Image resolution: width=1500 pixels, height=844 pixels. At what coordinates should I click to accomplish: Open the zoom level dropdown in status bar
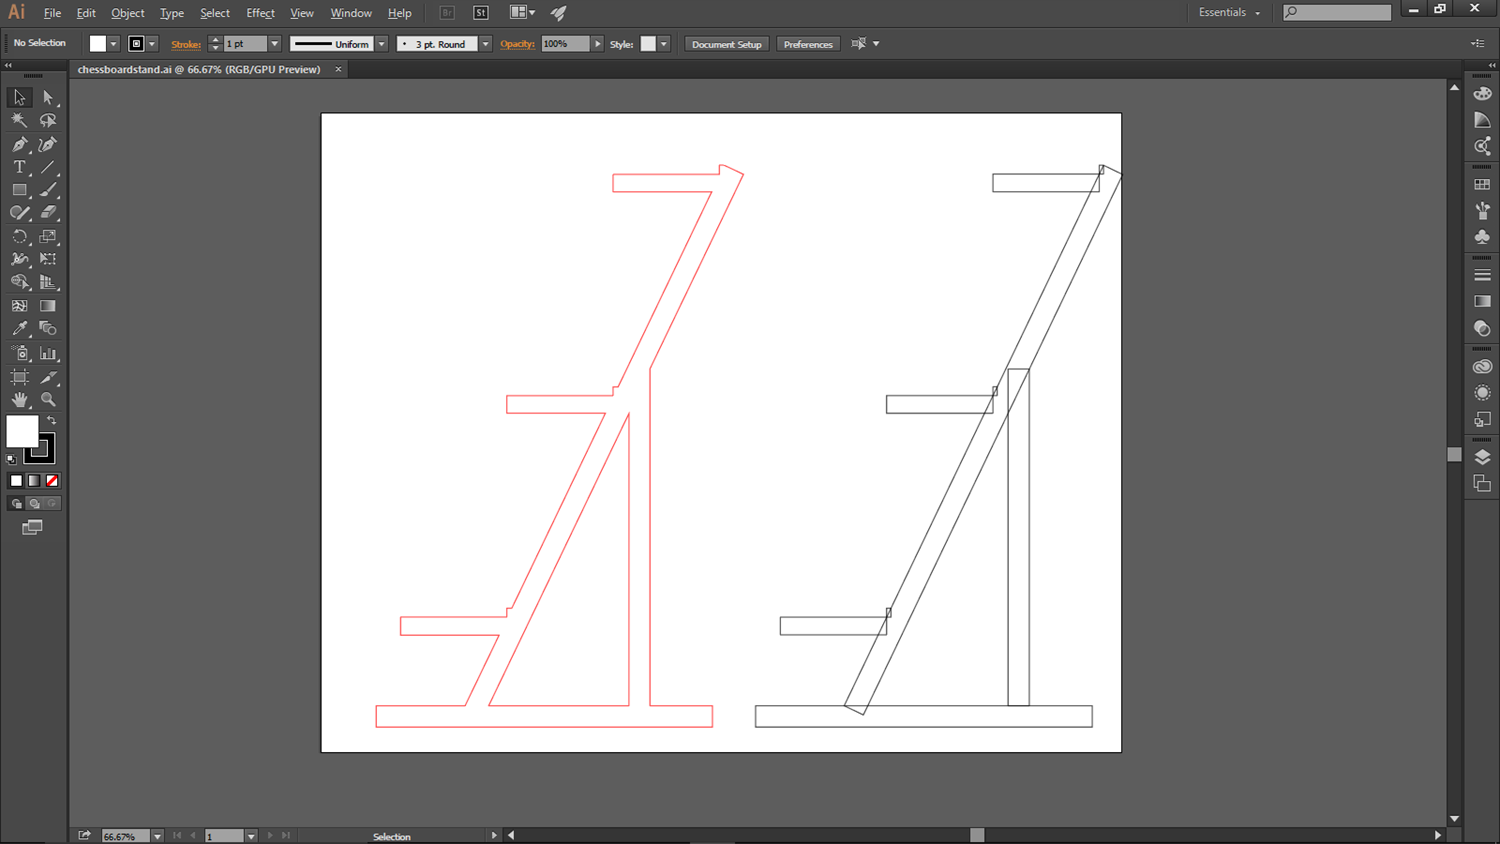(157, 836)
